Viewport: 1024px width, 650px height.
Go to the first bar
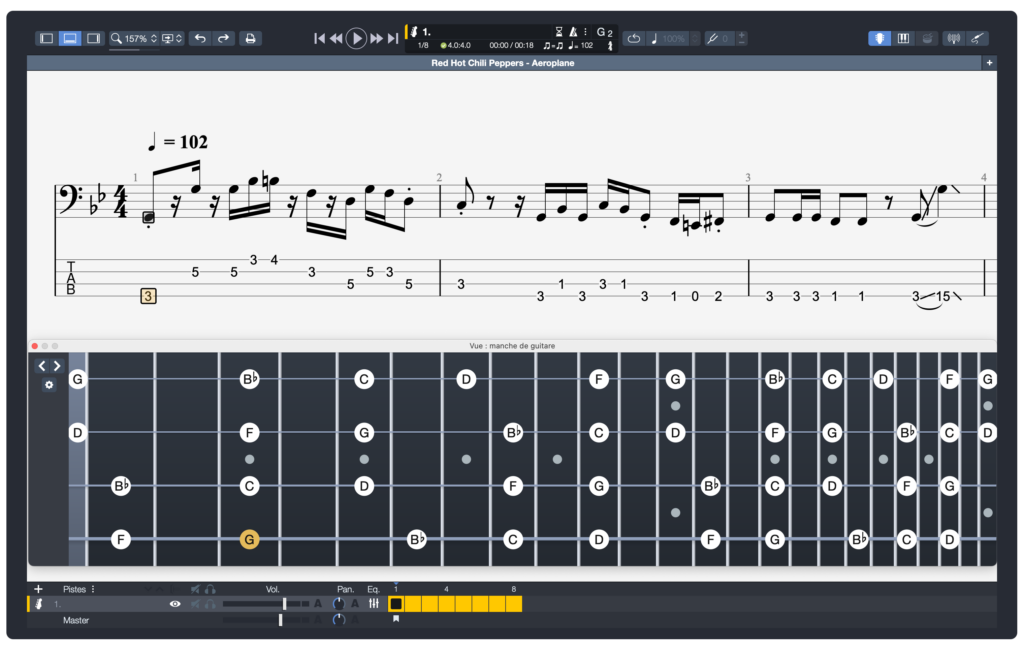319,39
